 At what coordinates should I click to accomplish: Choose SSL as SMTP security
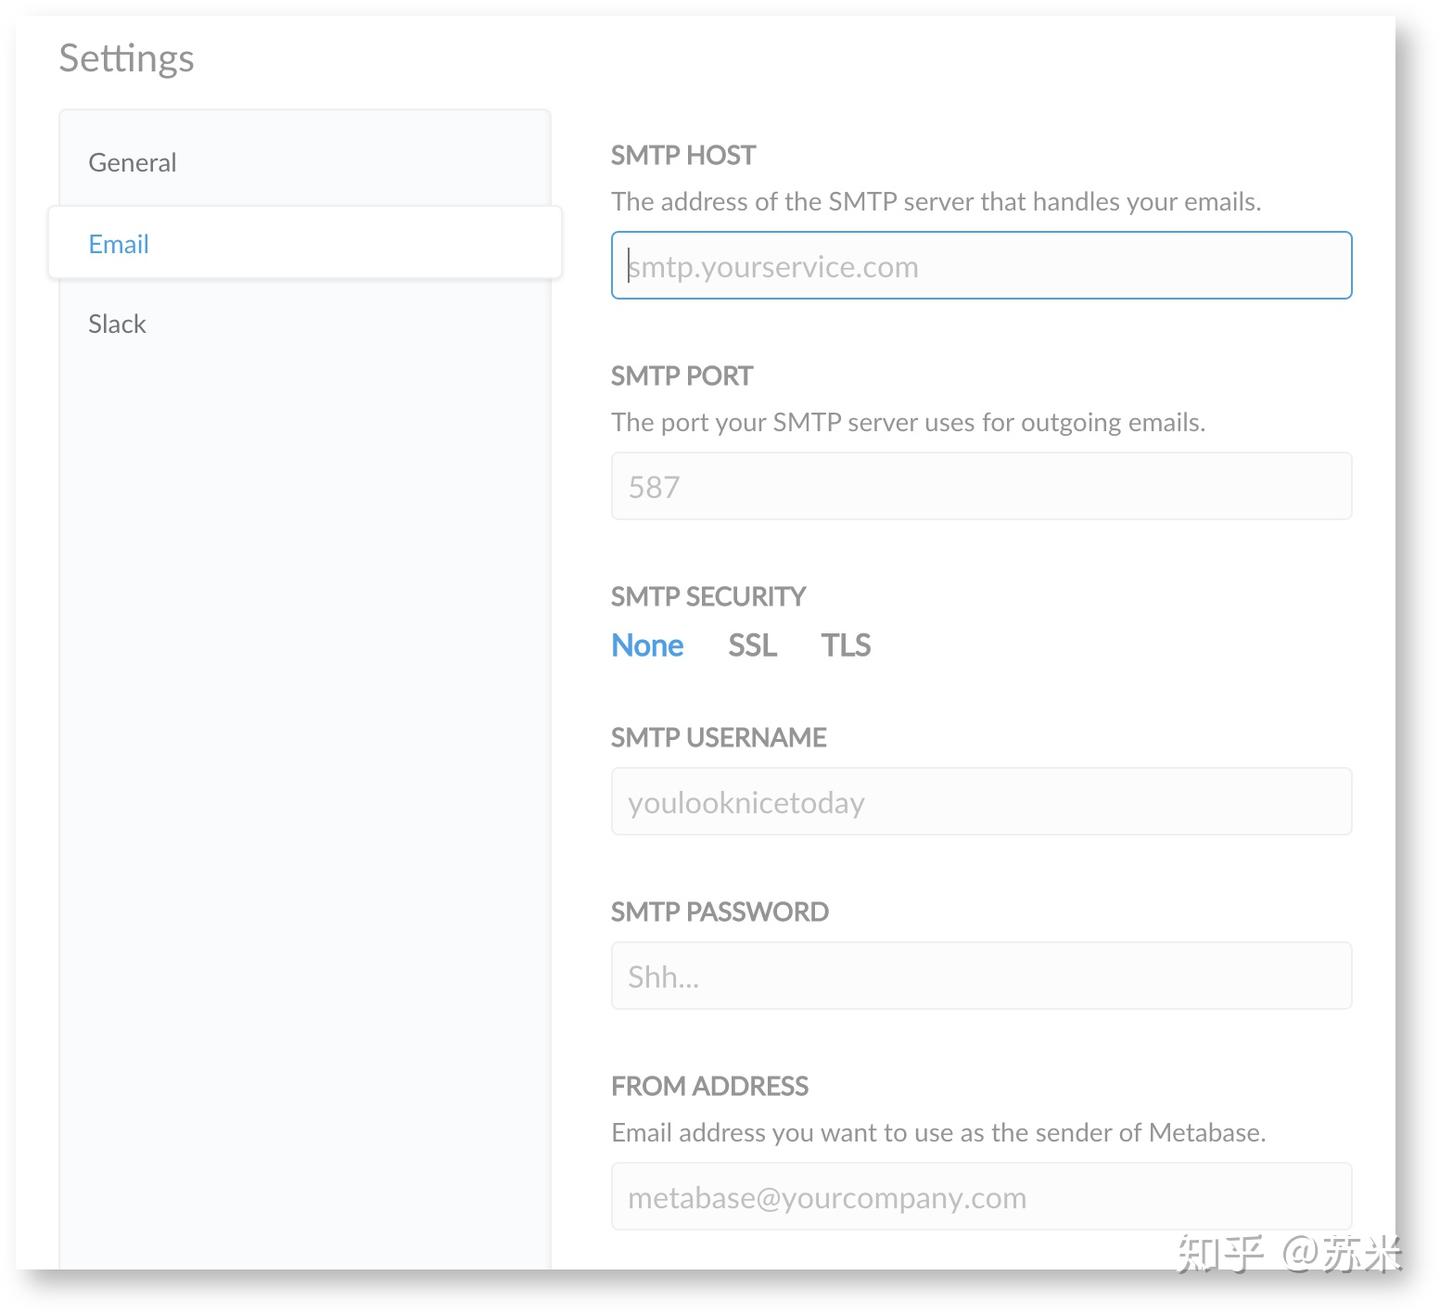[x=752, y=646]
